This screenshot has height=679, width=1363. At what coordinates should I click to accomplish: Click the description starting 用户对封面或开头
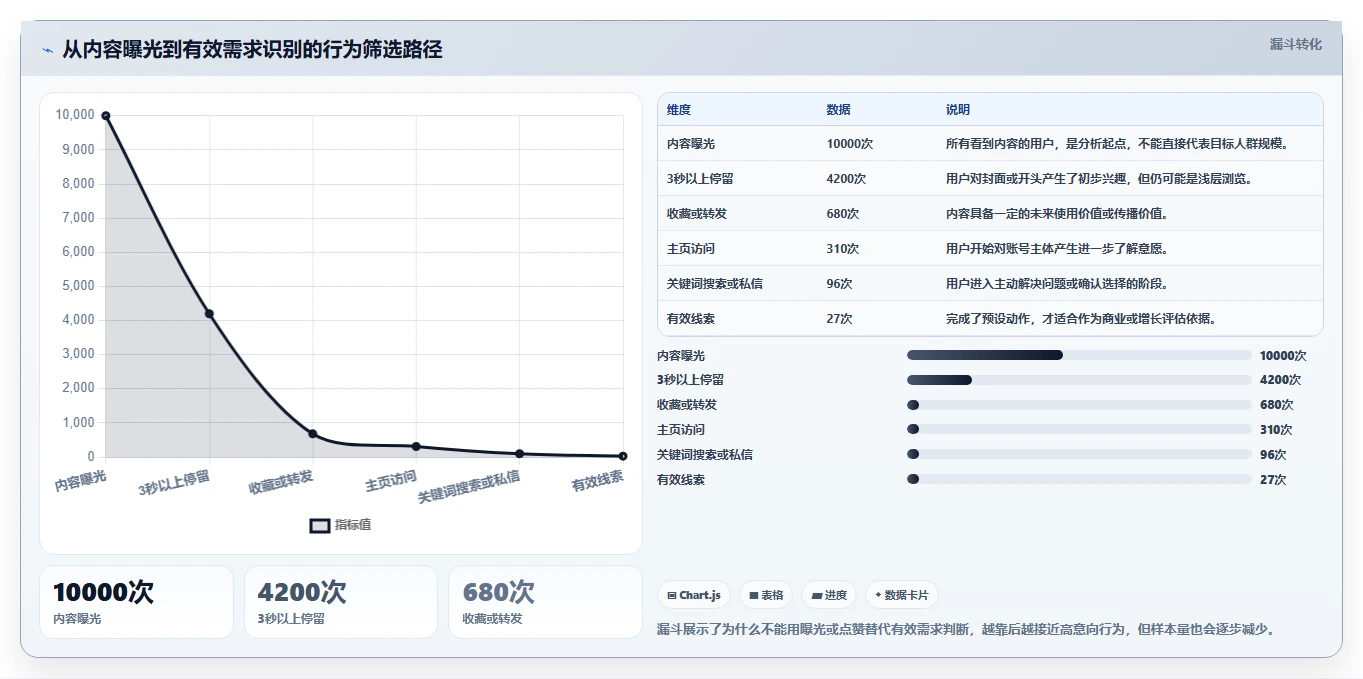(1099, 179)
